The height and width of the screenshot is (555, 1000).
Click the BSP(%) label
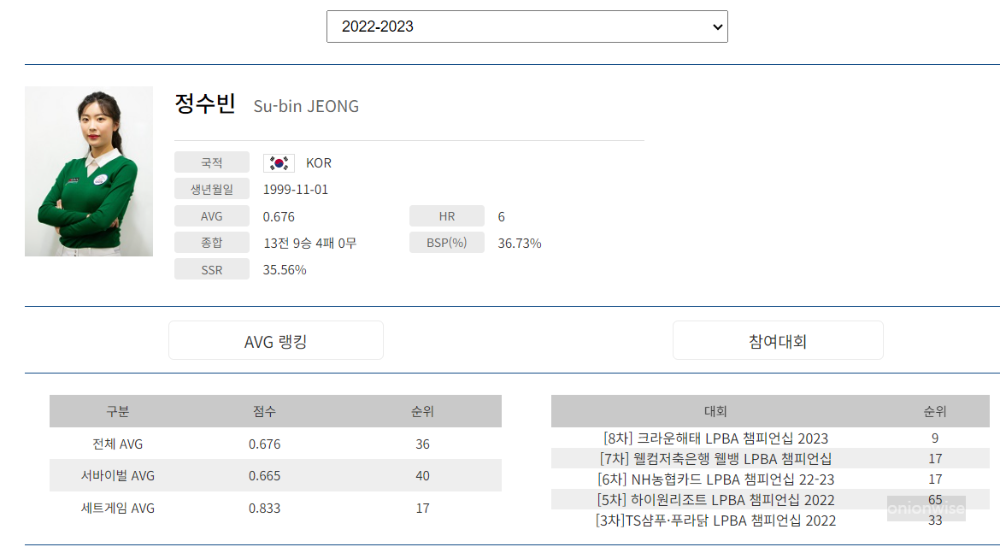(447, 242)
